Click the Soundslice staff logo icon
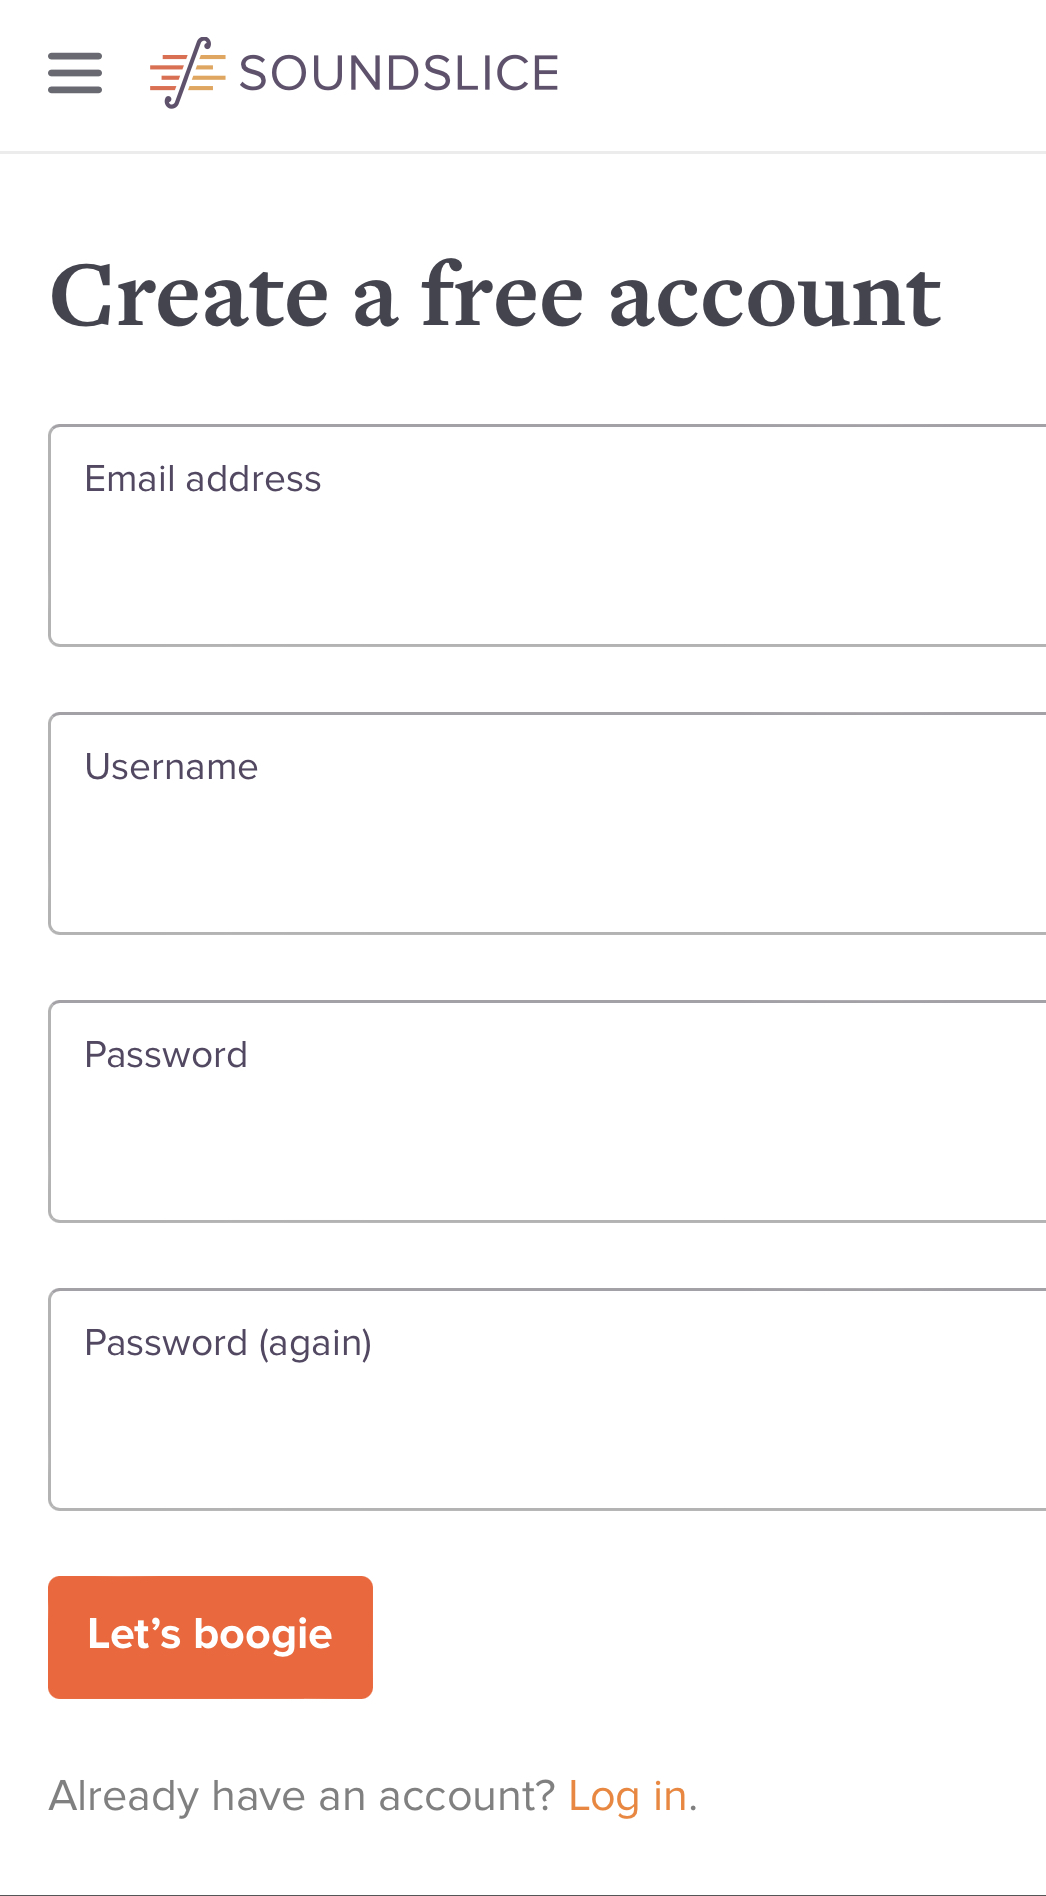 (187, 73)
